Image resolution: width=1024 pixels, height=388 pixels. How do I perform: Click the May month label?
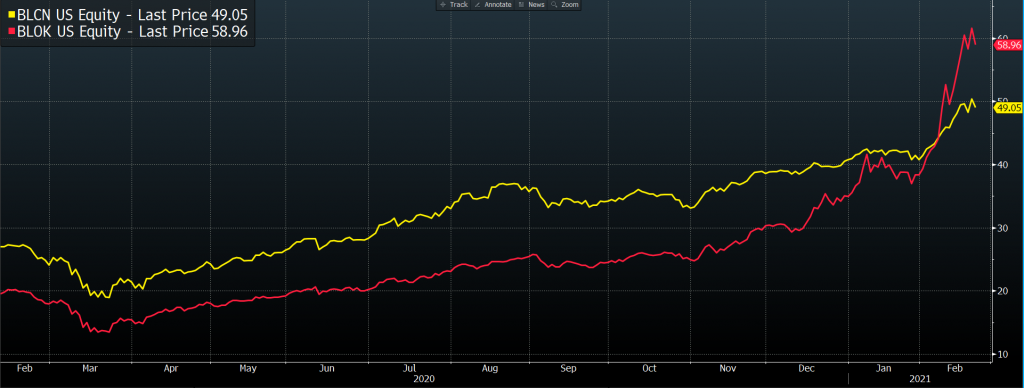coord(248,368)
